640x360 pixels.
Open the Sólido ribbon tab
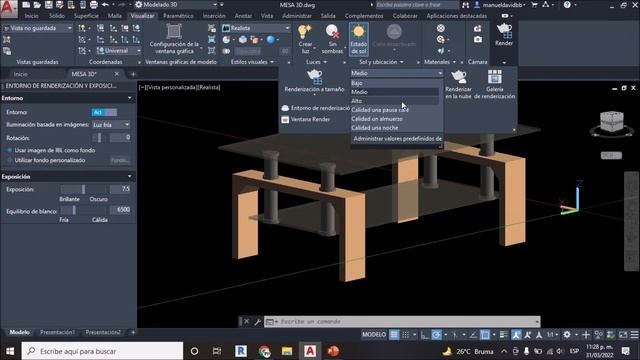click(57, 16)
